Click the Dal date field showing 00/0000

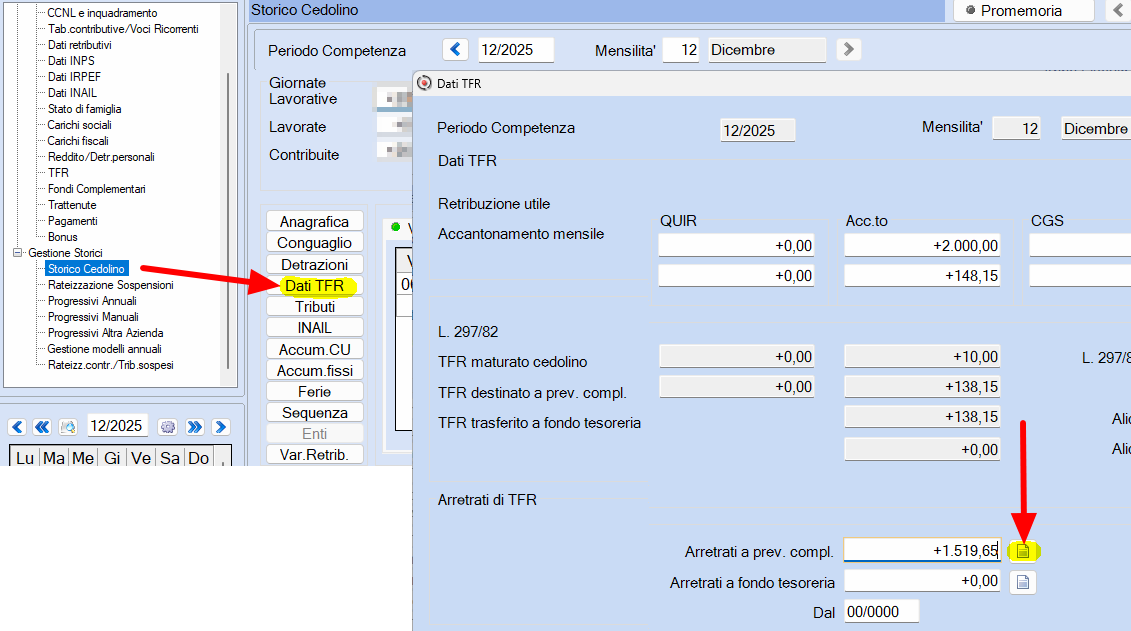click(x=881, y=612)
